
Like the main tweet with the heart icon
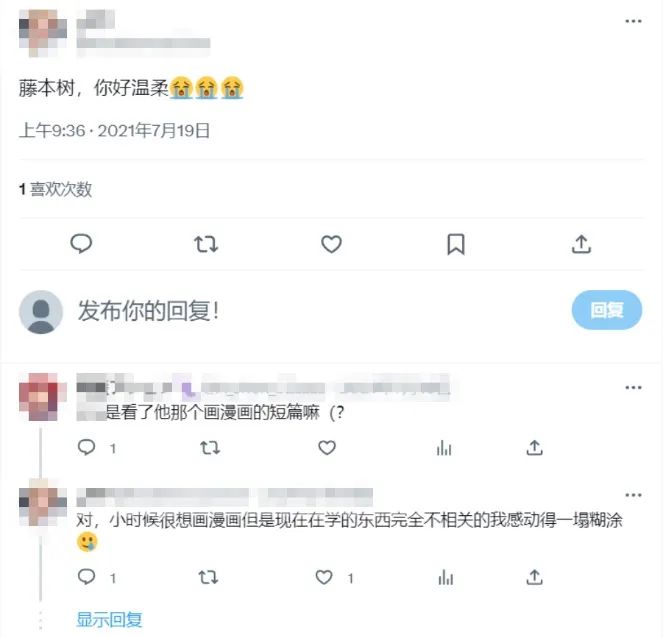coord(331,244)
